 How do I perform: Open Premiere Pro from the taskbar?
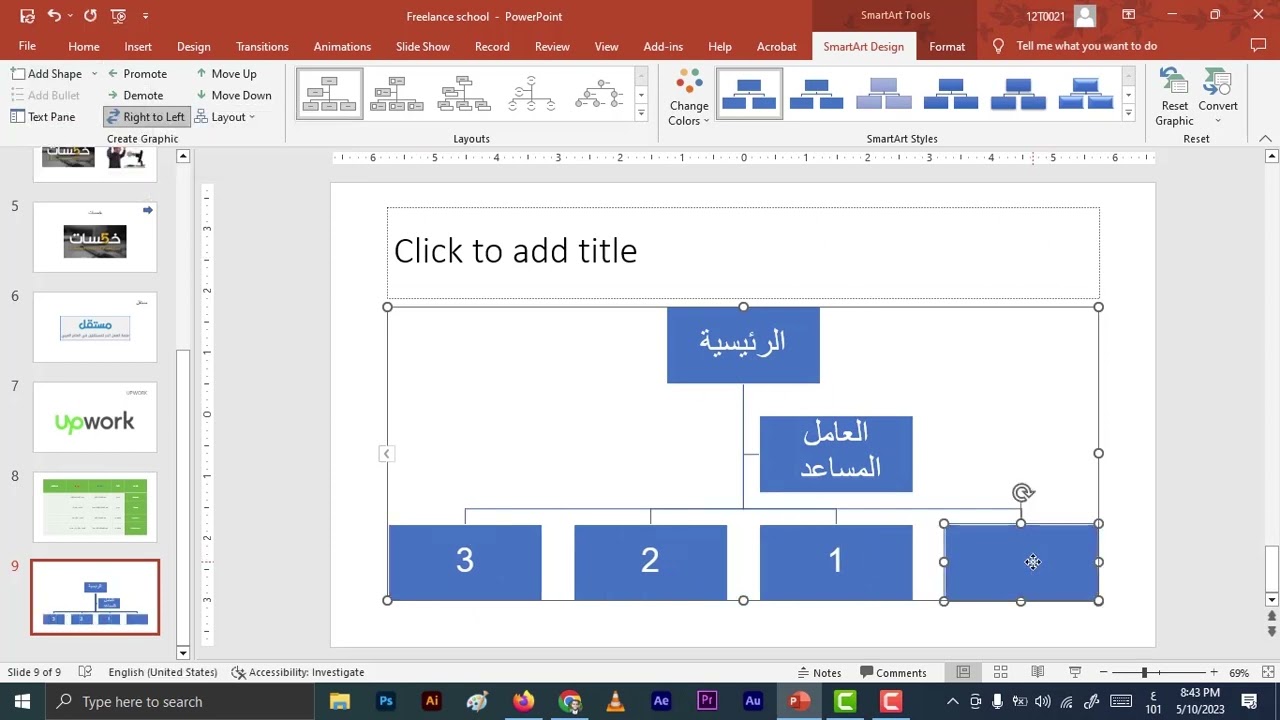click(707, 702)
